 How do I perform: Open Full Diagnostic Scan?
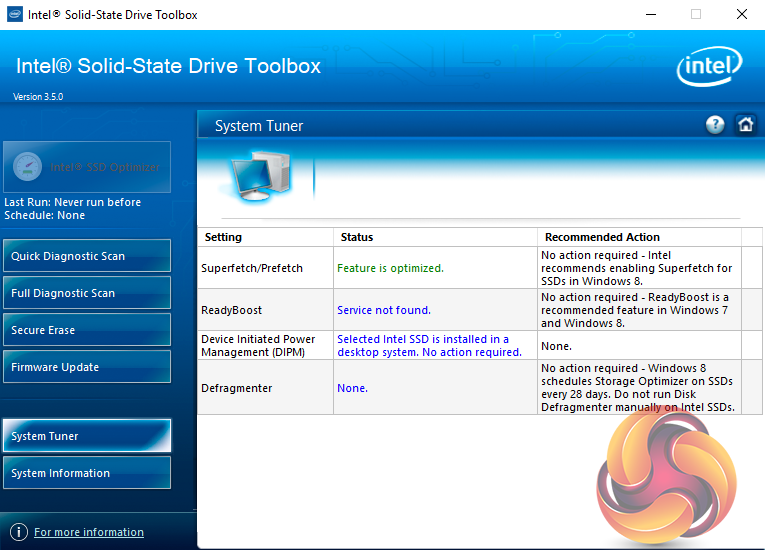[x=87, y=293]
